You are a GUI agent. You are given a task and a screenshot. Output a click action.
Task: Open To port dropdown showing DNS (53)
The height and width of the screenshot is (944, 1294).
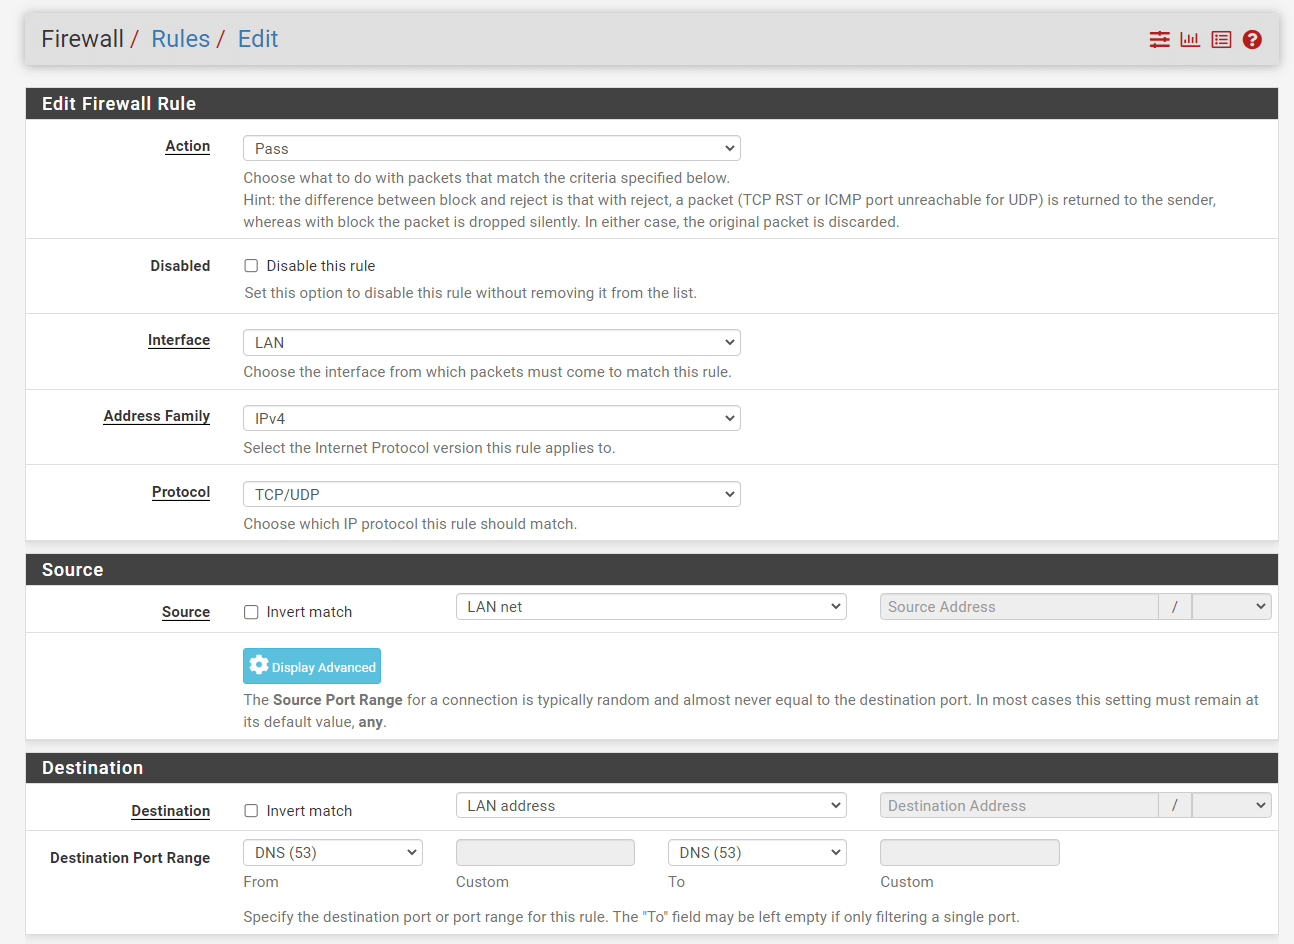click(x=757, y=853)
